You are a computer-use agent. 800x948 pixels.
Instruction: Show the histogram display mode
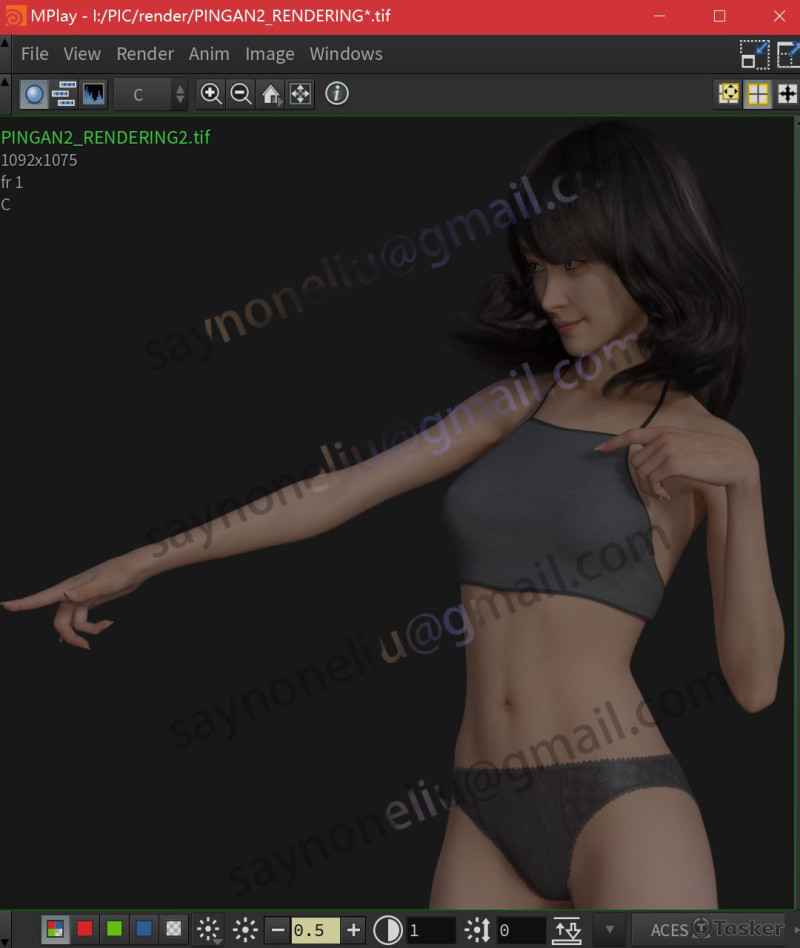pos(89,94)
